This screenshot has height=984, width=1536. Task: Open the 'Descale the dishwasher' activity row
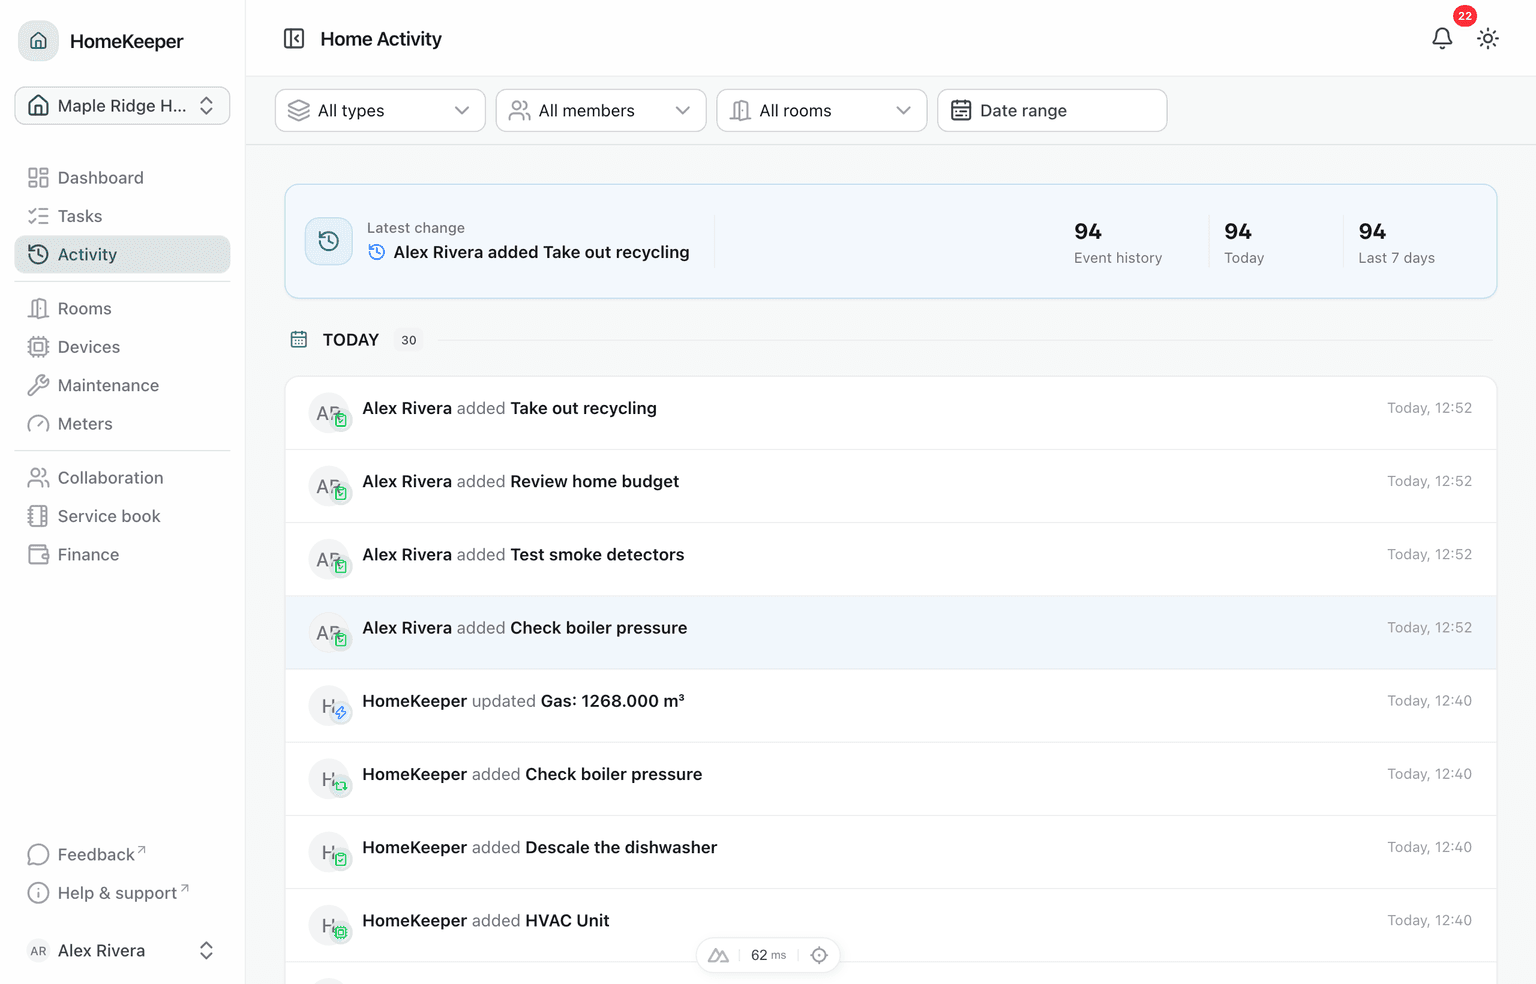tap(891, 852)
